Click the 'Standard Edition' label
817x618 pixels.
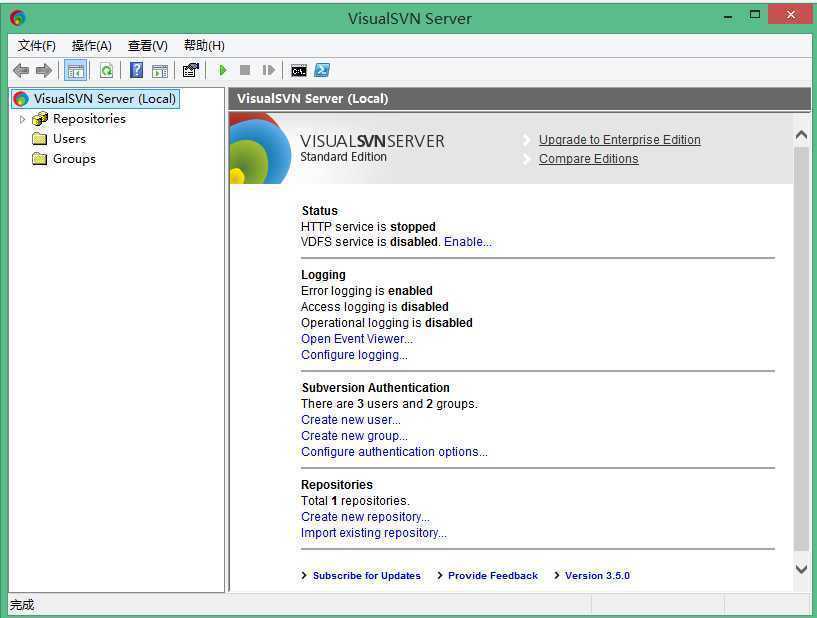(x=343, y=157)
